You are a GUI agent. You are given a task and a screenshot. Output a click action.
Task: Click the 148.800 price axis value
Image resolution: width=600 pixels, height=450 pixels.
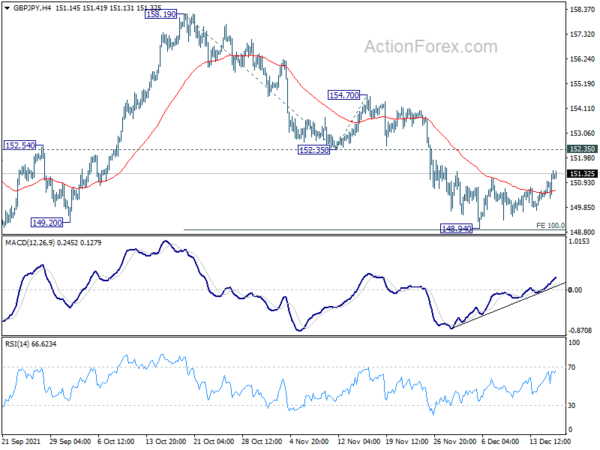pyautogui.click(x=582, y=232)
